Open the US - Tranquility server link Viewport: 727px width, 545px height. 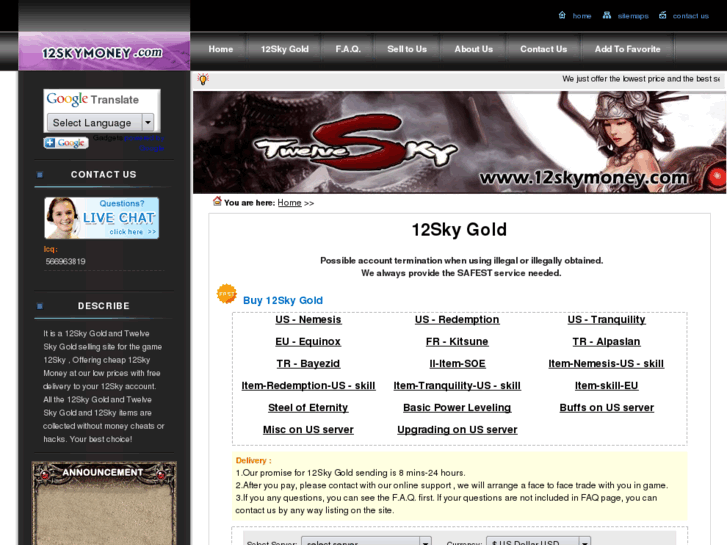click(x=606, y=320)
